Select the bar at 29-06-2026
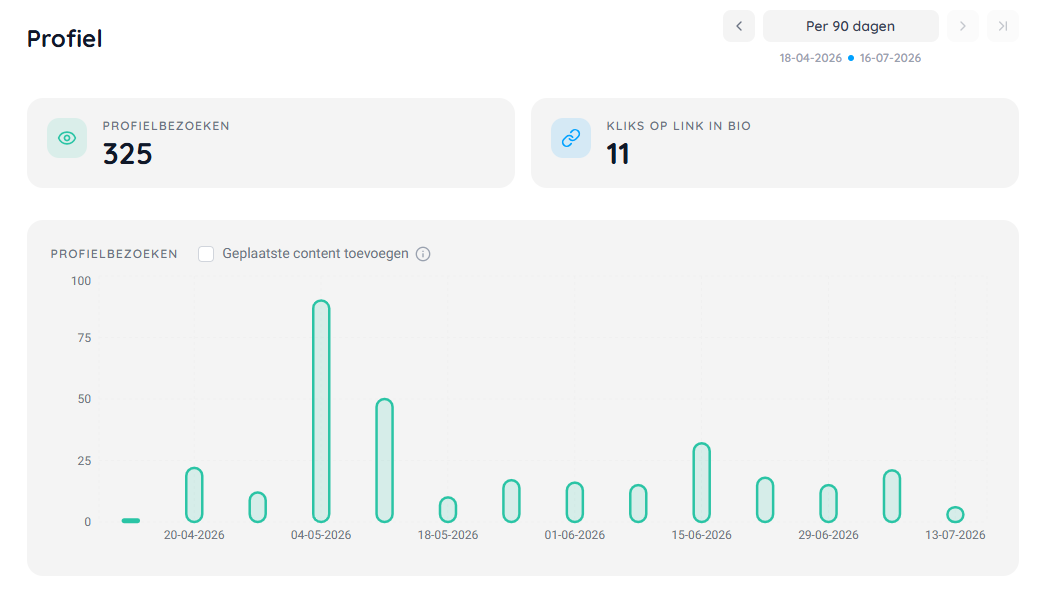Screen dimensions: 1053x605 pos(829,504)
